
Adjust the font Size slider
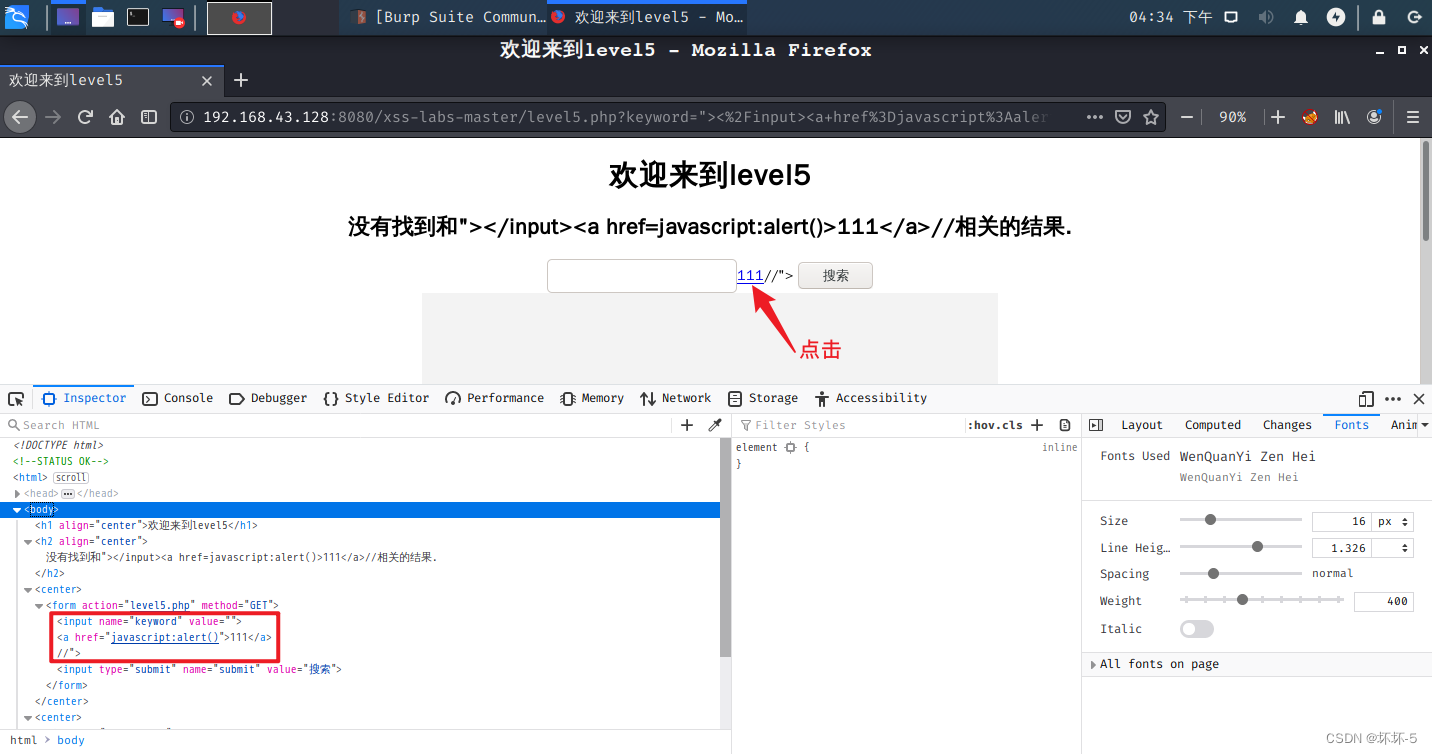tap(1241, 520)
